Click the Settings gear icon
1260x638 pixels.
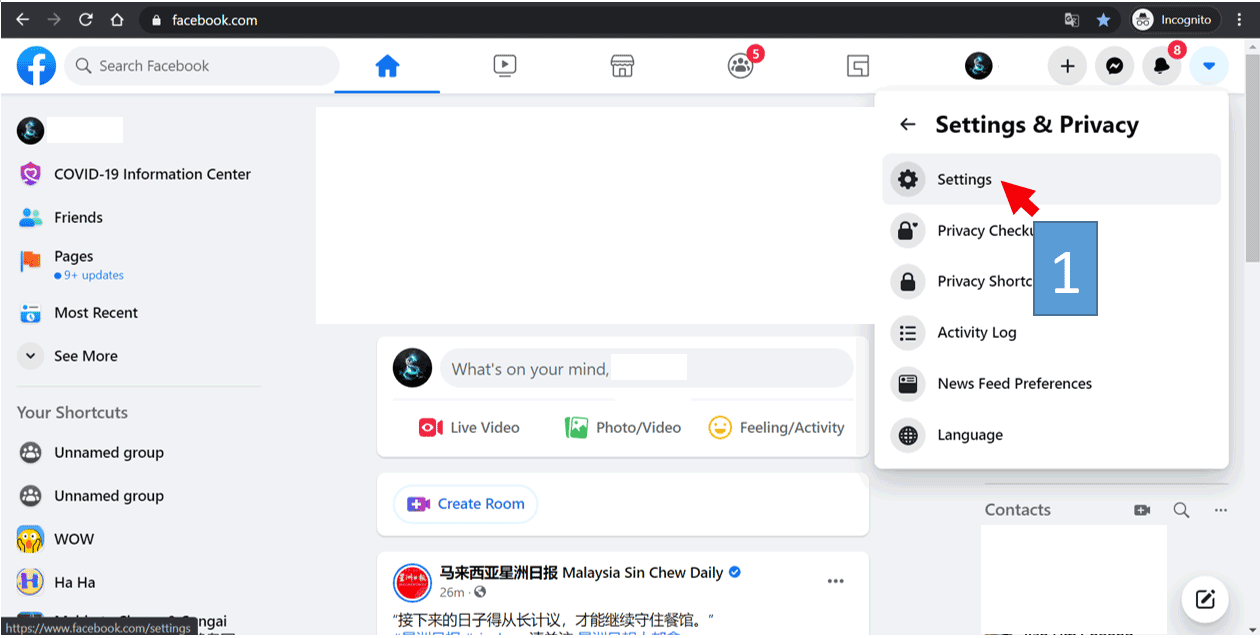click(x=908, y=180)
